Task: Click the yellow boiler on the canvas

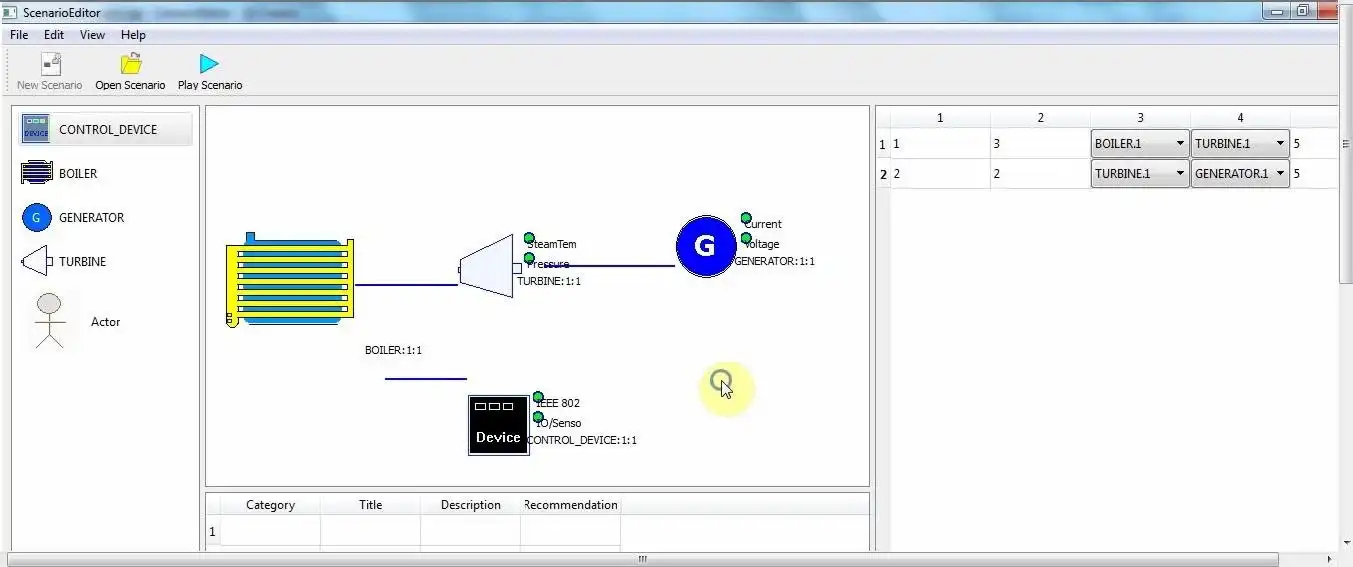Action: point(290,280)
